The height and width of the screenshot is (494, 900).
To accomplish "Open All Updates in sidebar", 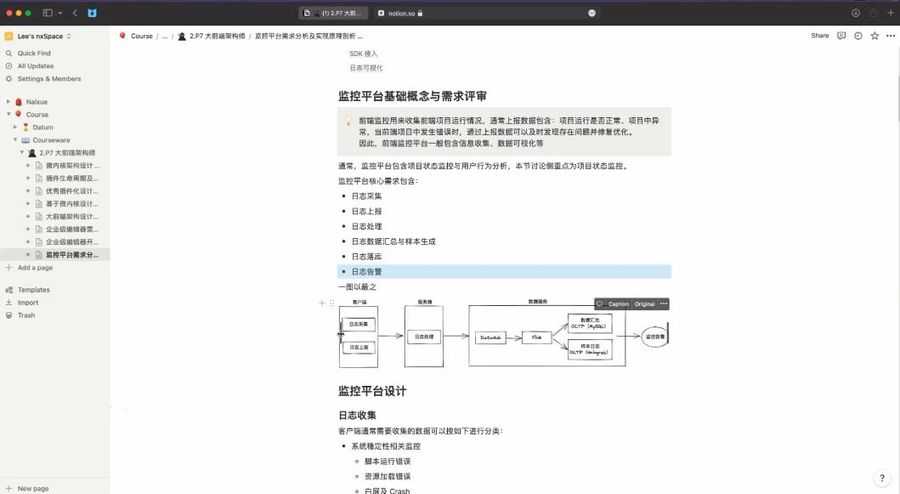I will coord(36,66).
